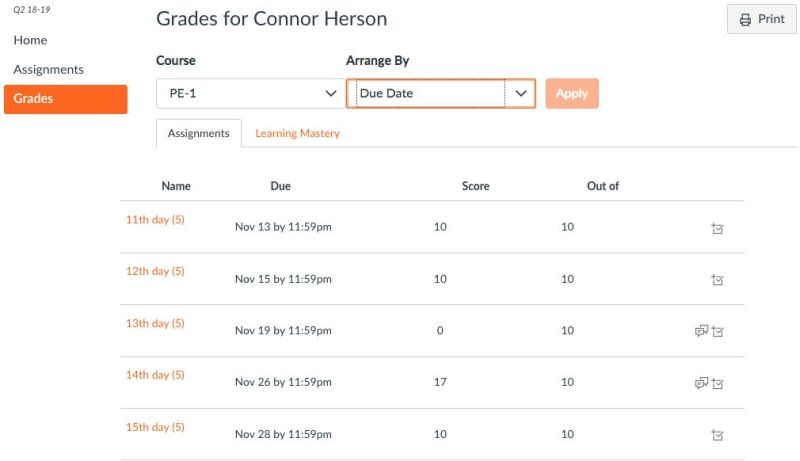This screenshot has height=461, width=800.
Task: Open the 15th day (5) assignment link
Action: pyautogui.click(x=155, y=427)
